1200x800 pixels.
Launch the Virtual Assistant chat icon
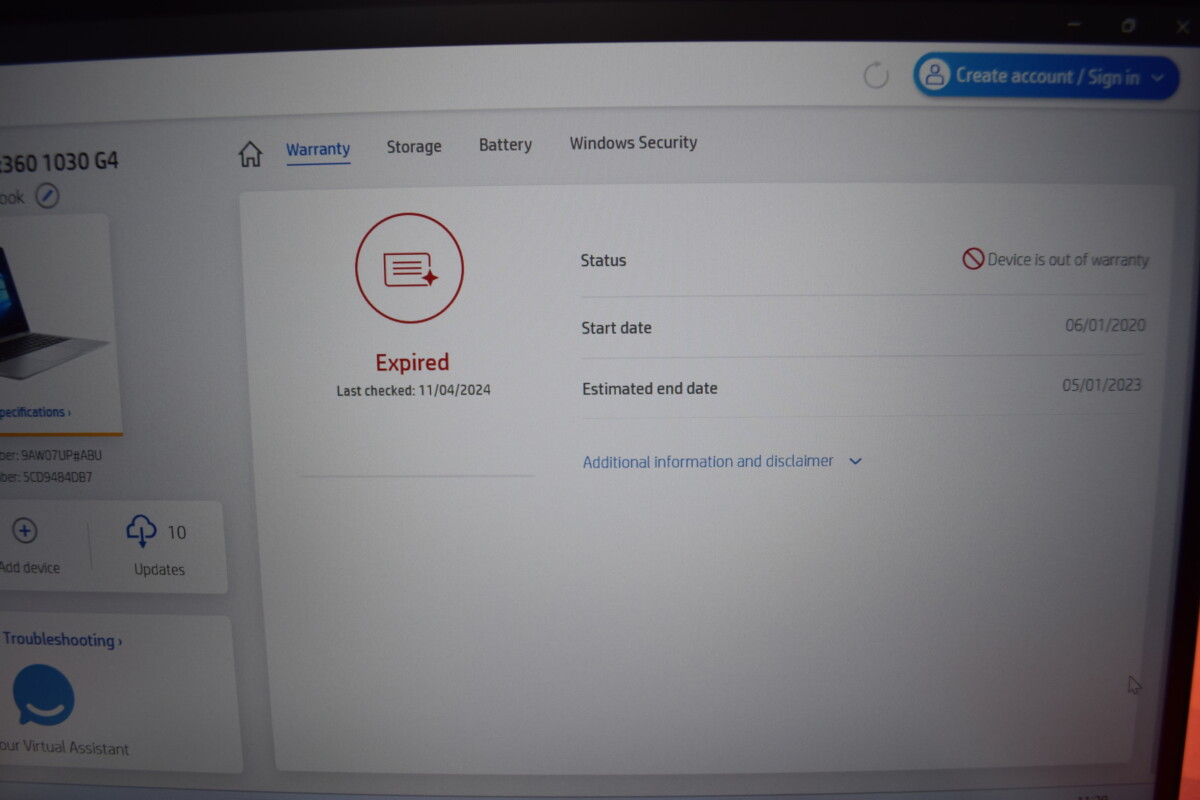pos(43,695)
